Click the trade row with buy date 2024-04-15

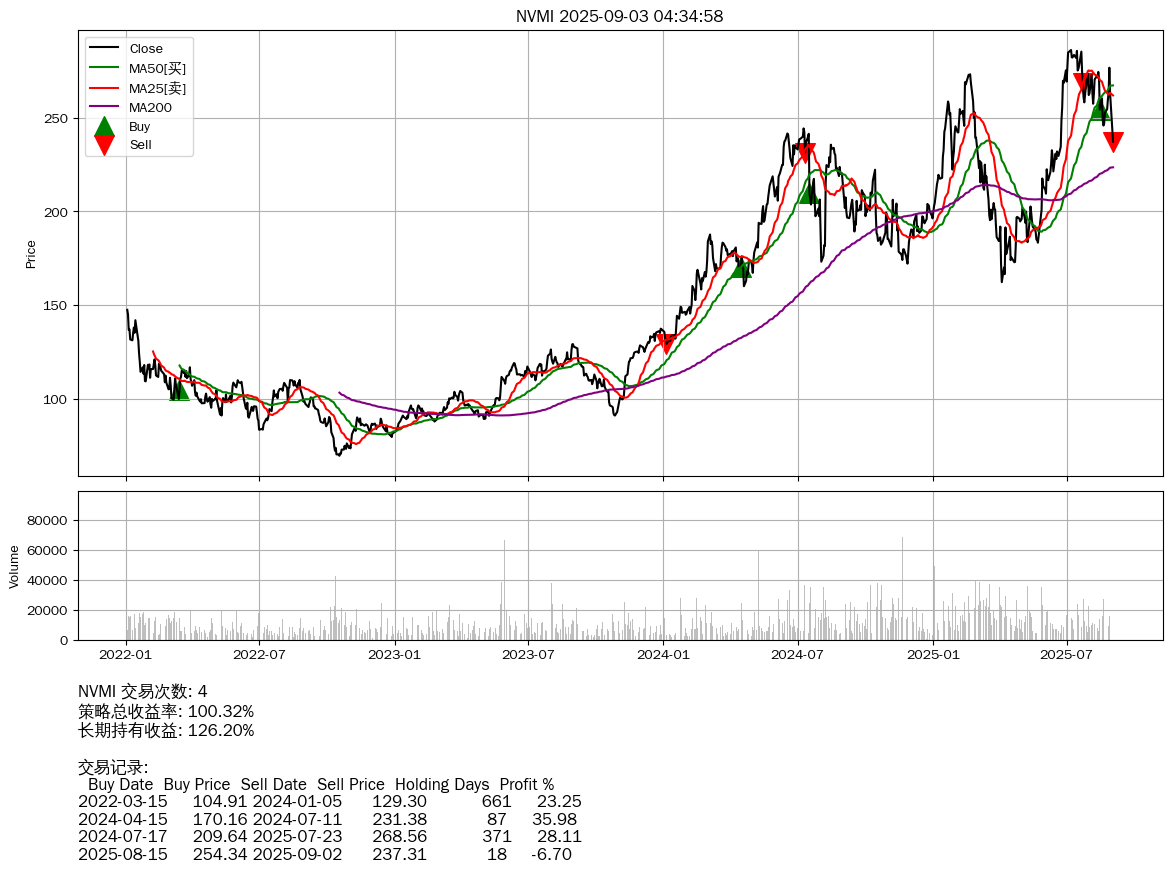(329, 819)
